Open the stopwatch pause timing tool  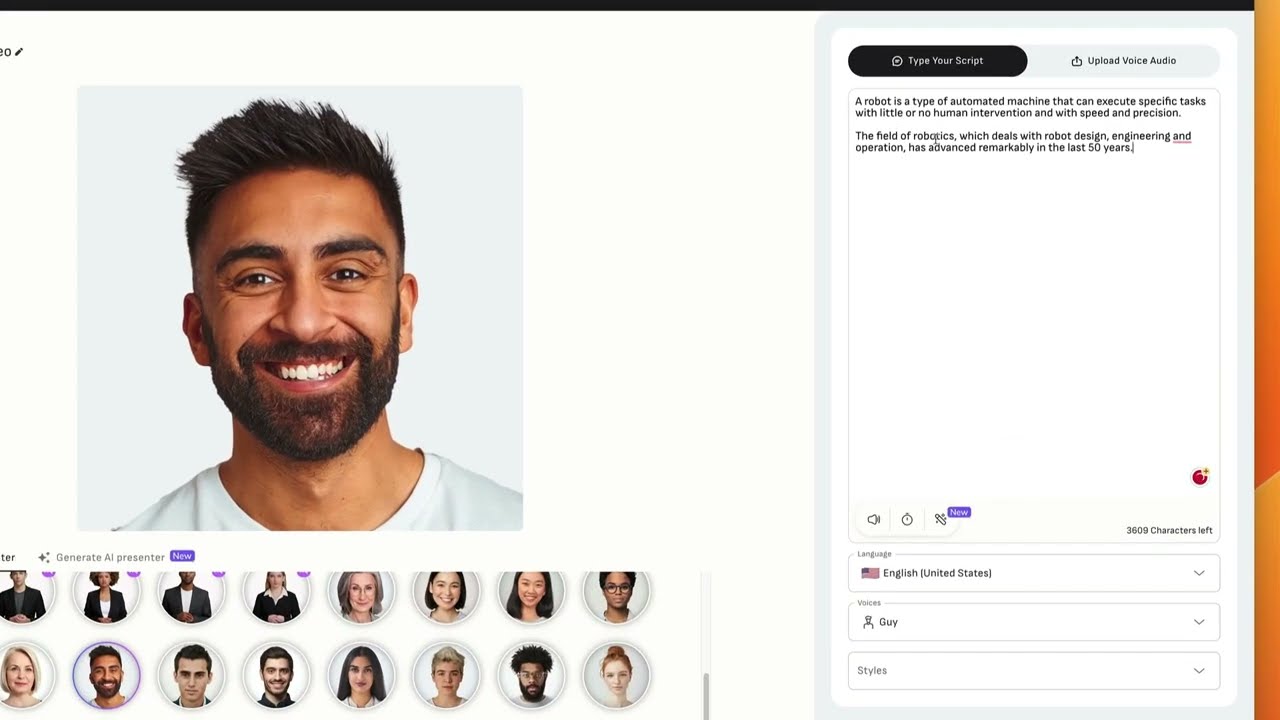point(907,519)
